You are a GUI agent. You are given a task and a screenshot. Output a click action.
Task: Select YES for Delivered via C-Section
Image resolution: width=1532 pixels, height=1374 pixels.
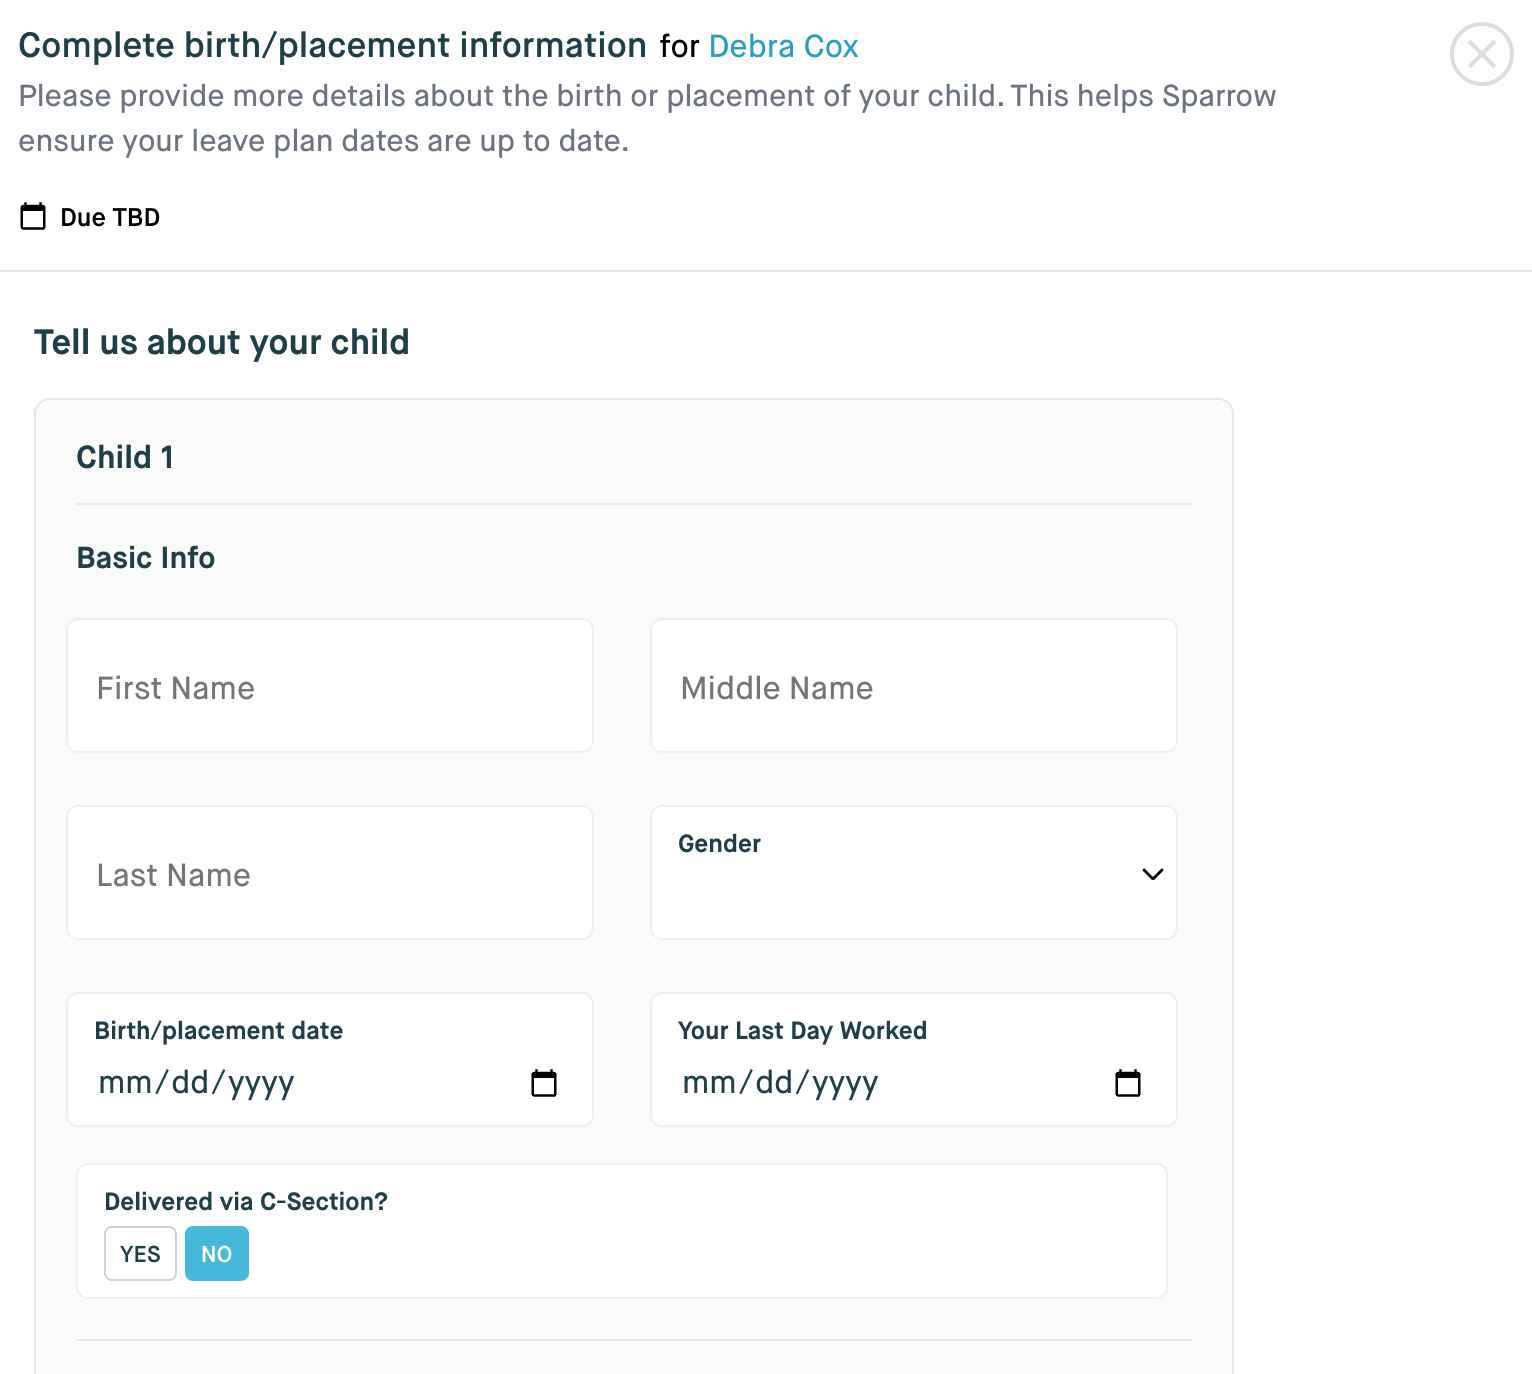click(140, 1253)
